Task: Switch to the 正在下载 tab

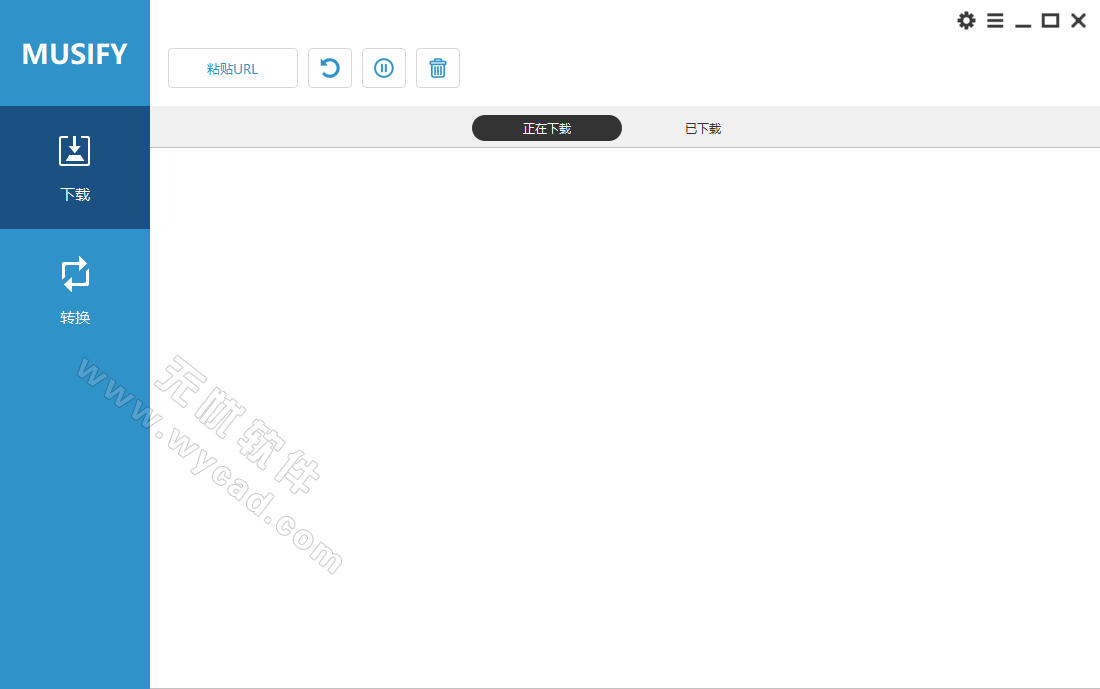Action: click(547, 128)
